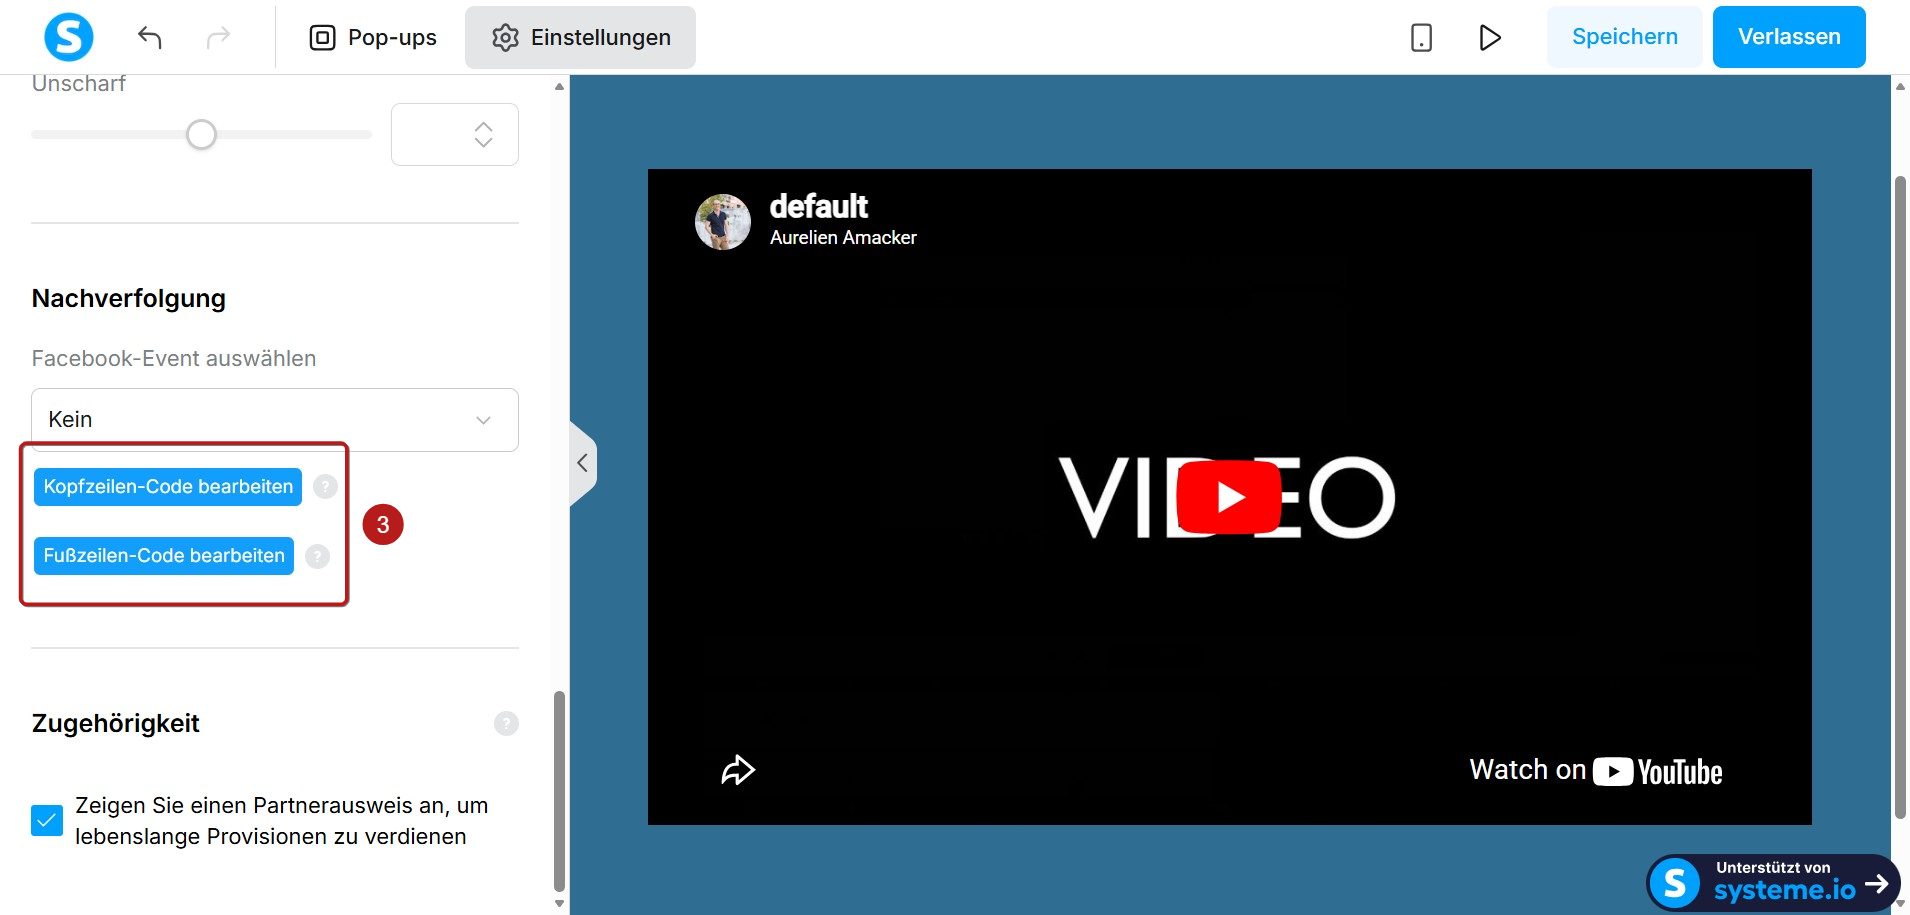The width and height of the screenshot is (1910, 915).
Task: Click the Speichern button
Action: 1625,37
